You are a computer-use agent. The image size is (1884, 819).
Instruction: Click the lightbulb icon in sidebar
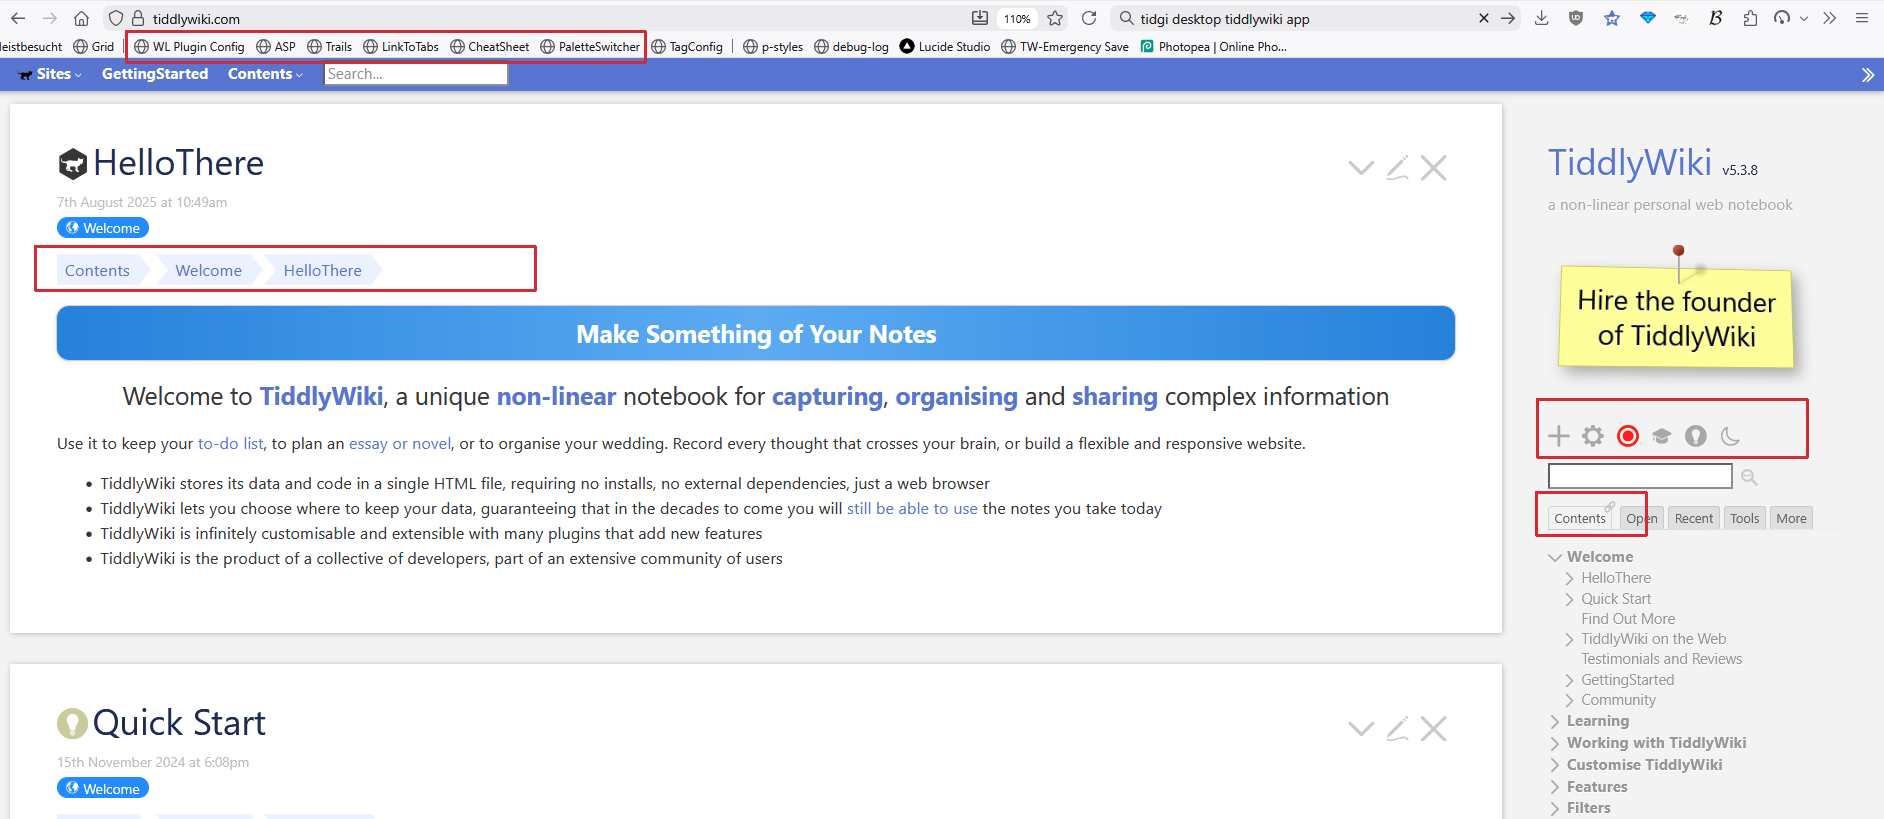[1695, 436]
